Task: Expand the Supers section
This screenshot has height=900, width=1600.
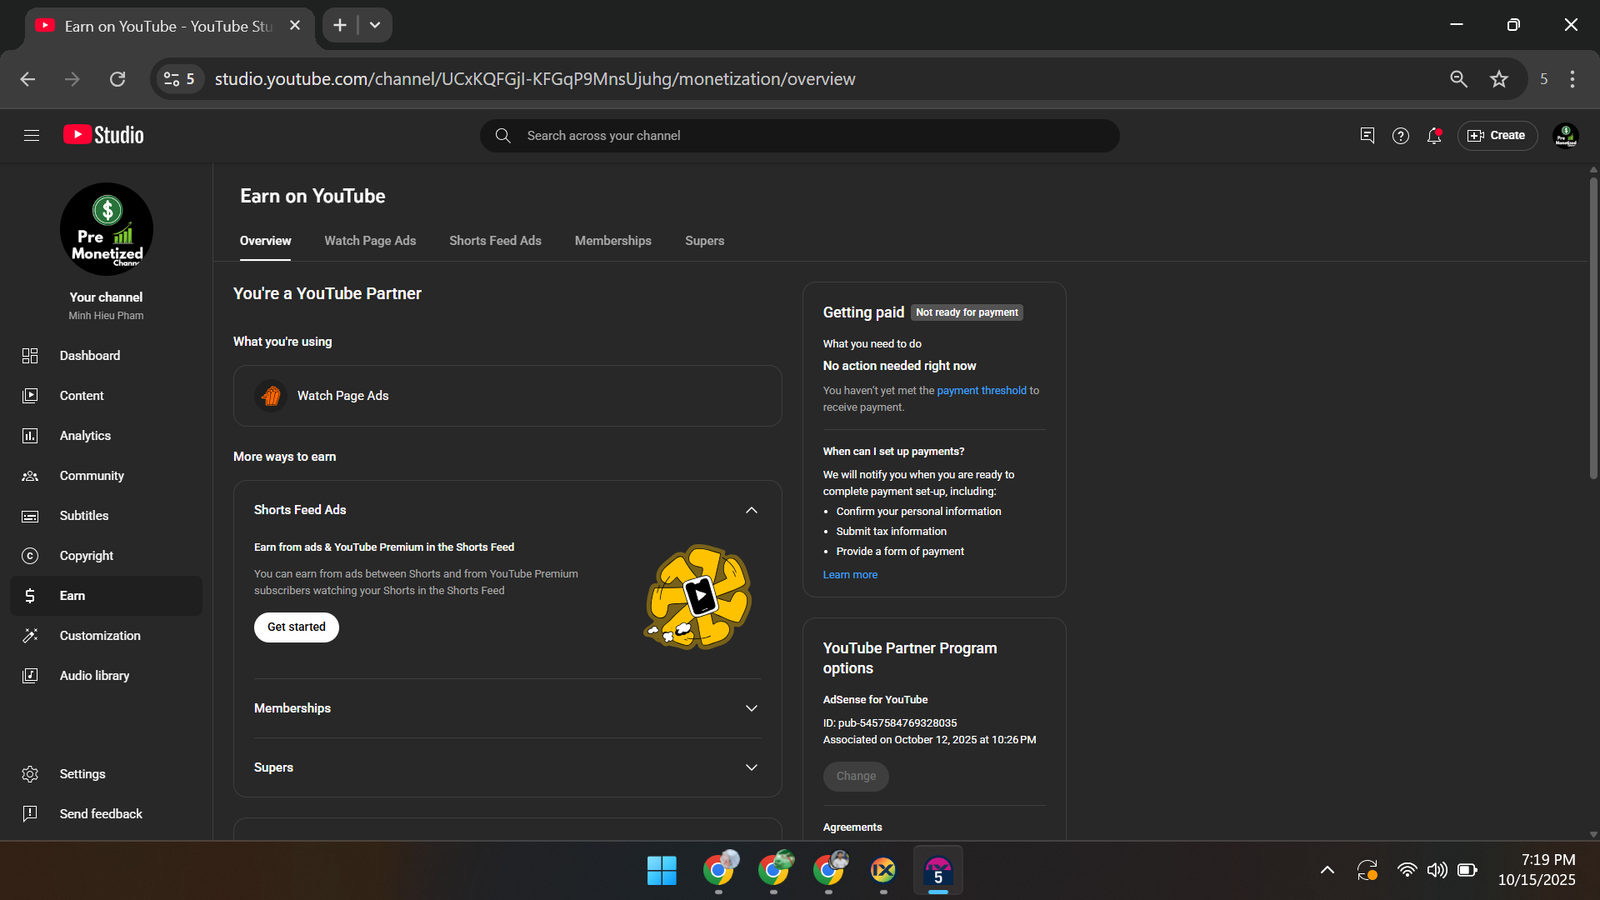Action: tap(751, 768)
